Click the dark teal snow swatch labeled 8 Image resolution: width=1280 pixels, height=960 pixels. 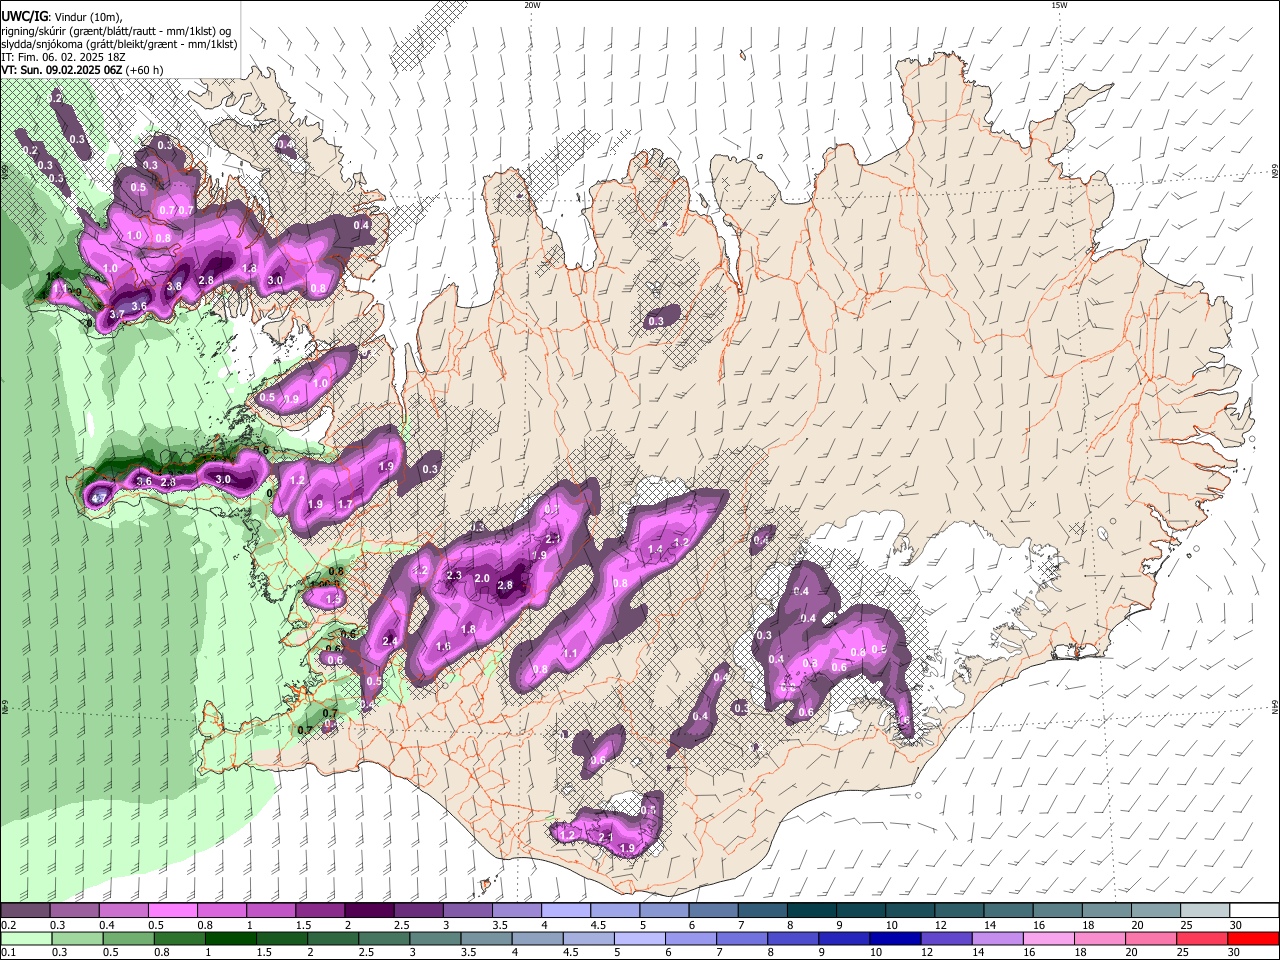point(811,910)
